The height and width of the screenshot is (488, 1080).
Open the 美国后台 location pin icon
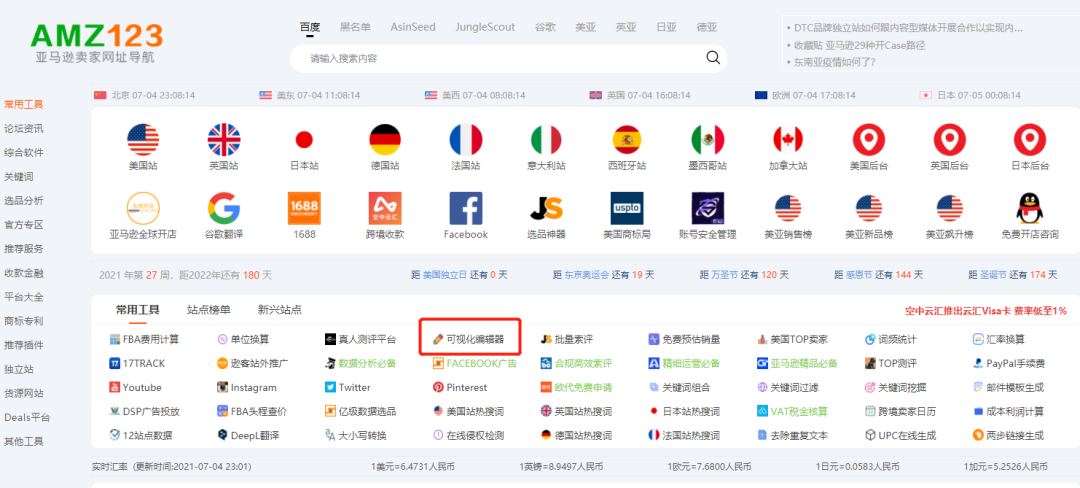tap(869, 140)
